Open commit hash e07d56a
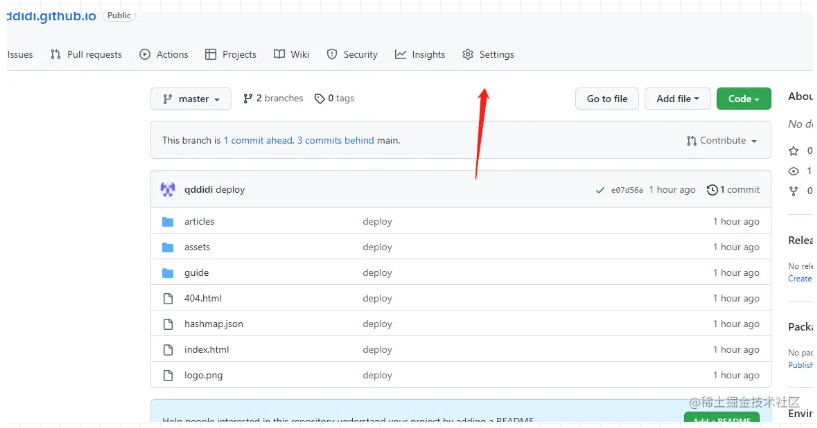 click(x=627, y=190)
